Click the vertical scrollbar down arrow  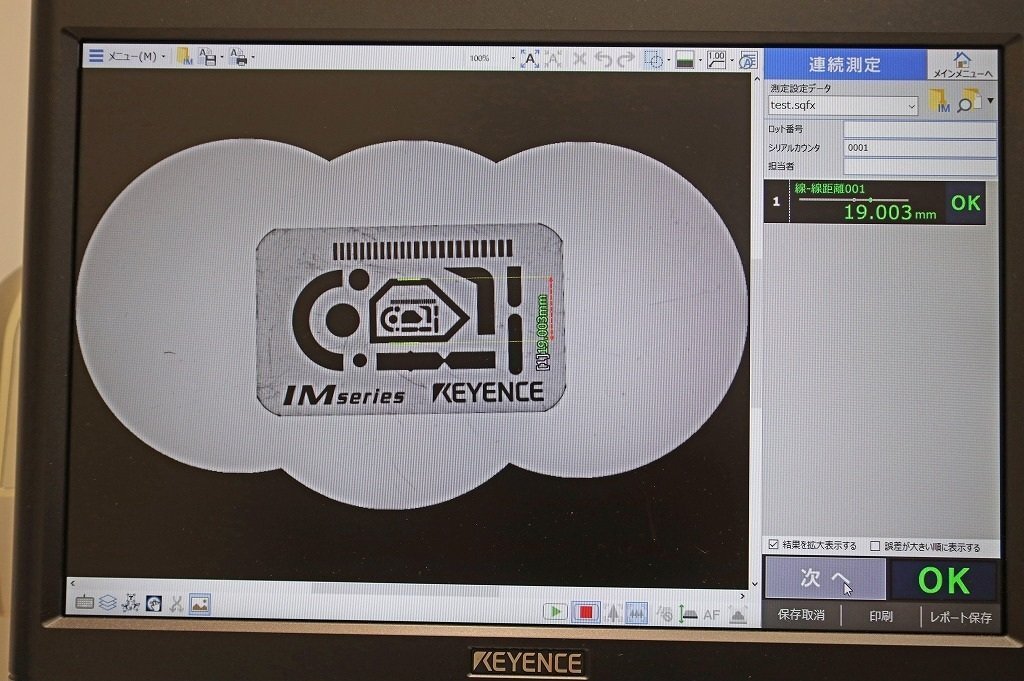[x=756, y=584]
